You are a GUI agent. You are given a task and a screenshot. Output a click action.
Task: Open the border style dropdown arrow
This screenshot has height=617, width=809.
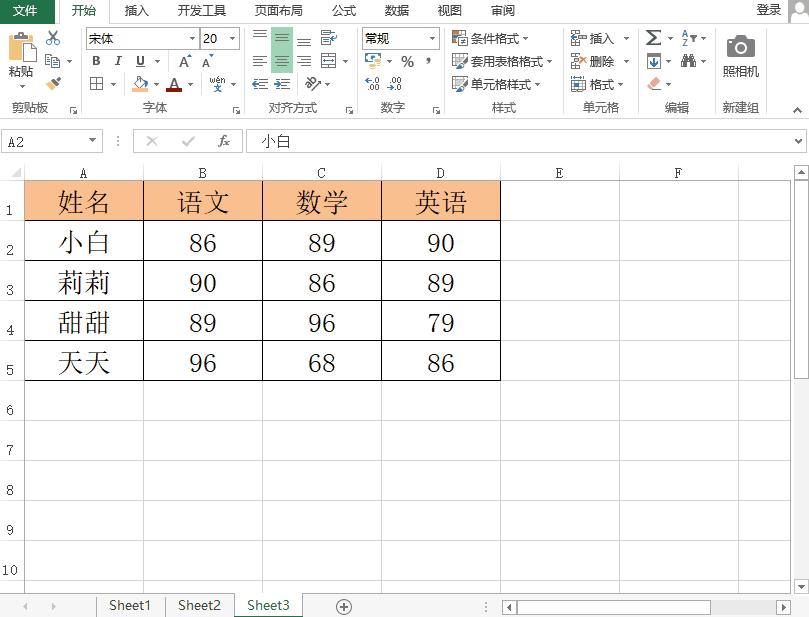click(x=113, y=84)
